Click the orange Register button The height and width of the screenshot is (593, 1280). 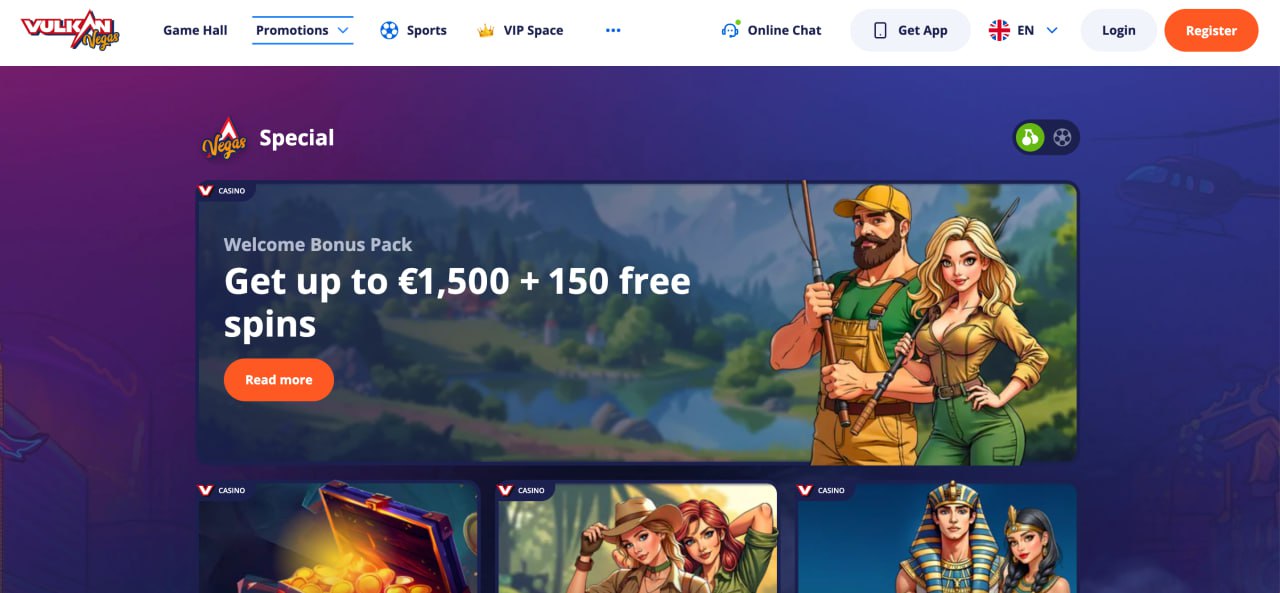click(1211, 30)
